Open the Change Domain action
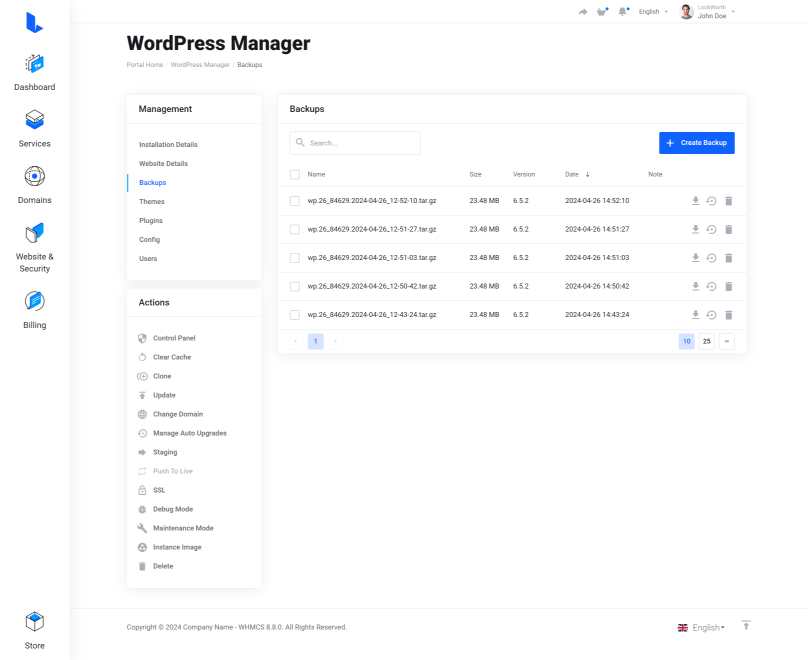The height and width of the screenshot is (660, 808). coord(171,415)
